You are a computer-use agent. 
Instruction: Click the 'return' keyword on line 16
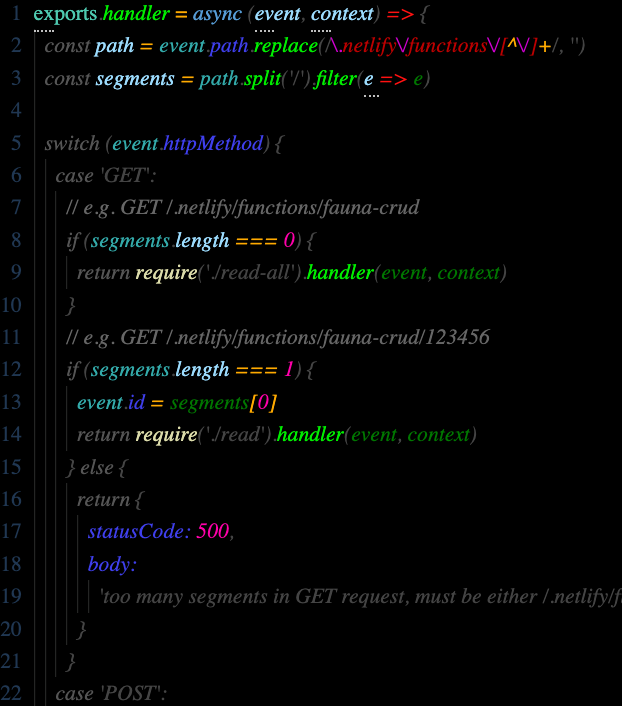[104, 500]
